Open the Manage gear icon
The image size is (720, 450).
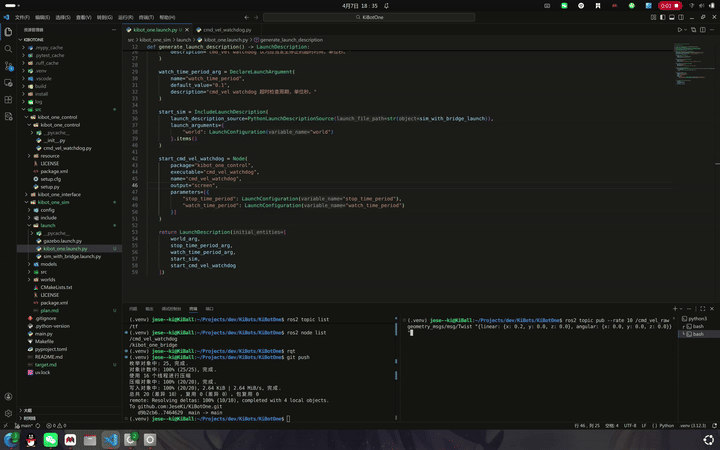click(9, 412)
